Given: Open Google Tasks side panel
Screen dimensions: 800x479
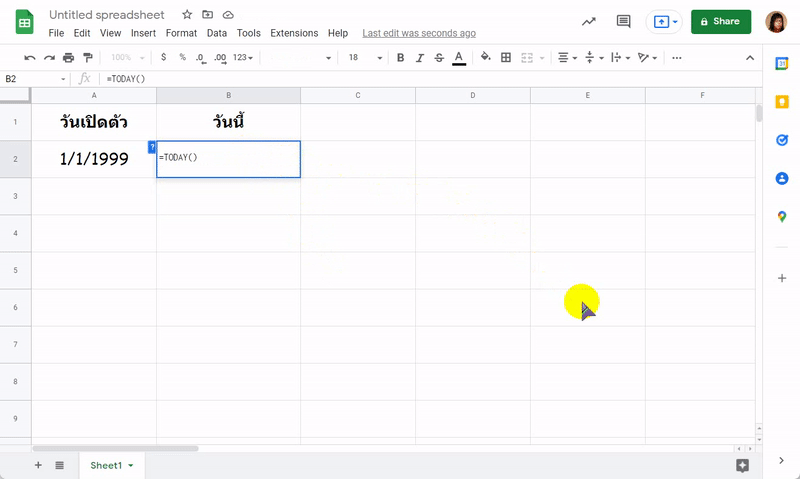Looking at the screenshot, I should pos(782,140).
